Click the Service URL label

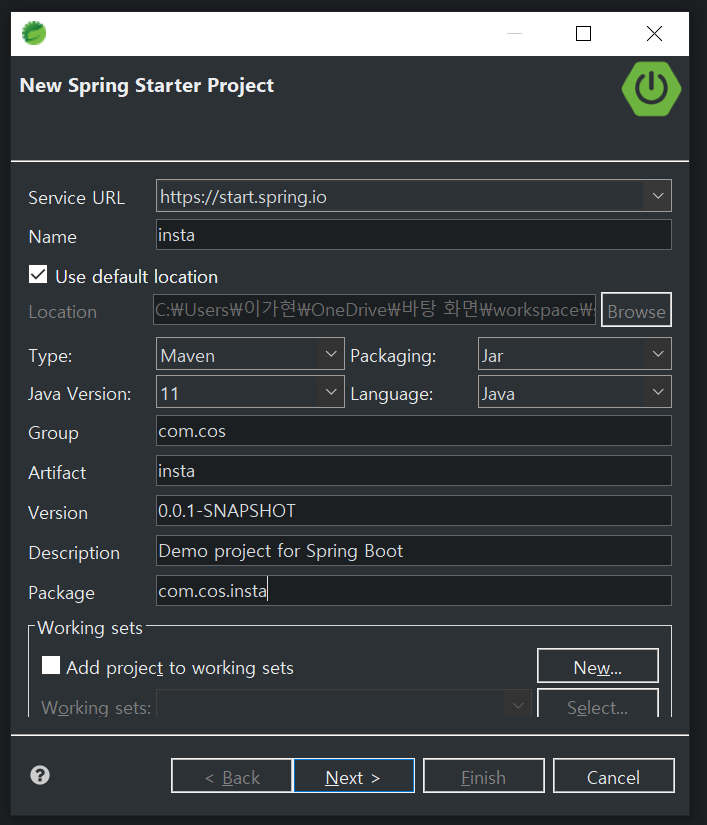[x=76, y=198]
